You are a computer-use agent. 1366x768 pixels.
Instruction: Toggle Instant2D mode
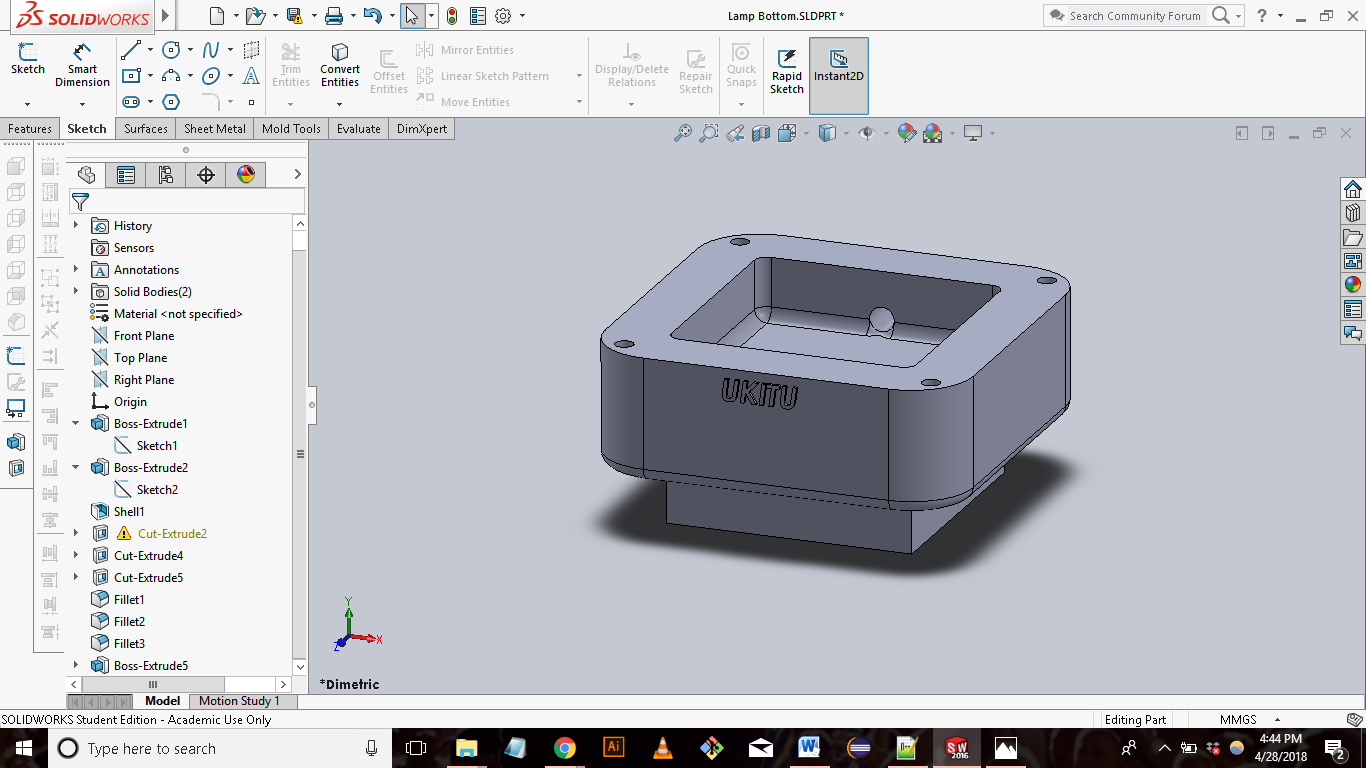click(838, 70)
